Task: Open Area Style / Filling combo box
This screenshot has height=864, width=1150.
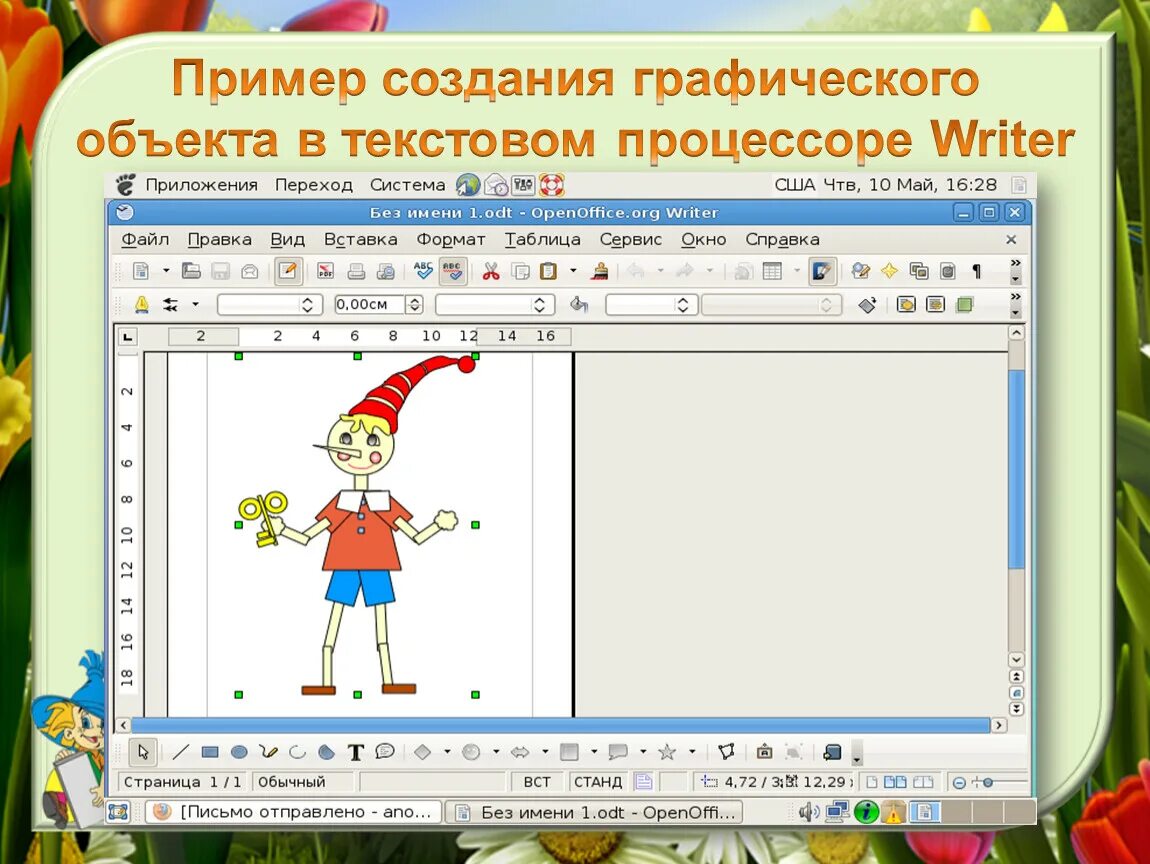Action: point(651,304)
